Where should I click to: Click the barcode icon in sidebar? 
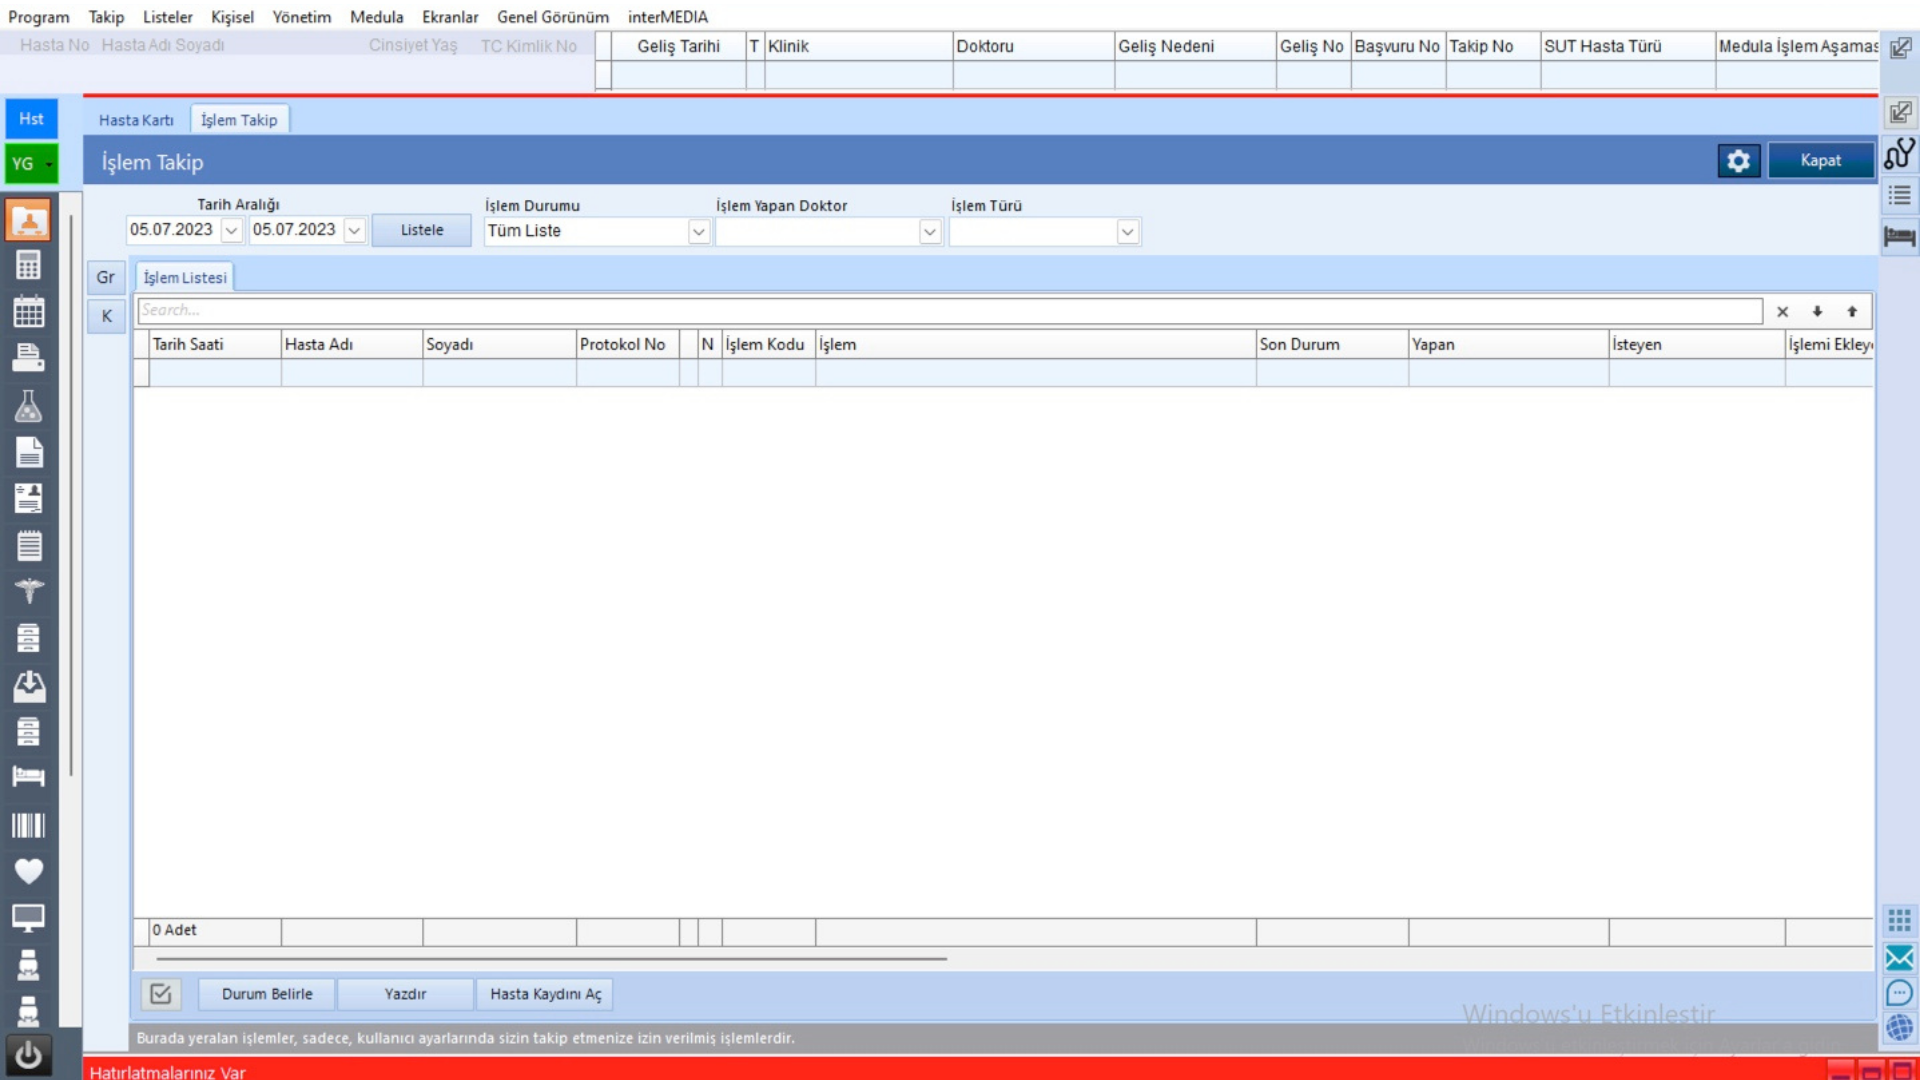point(28,825)
